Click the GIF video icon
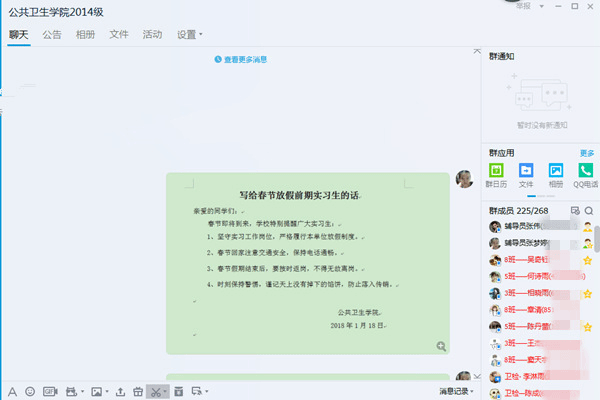The image size is (600, 400). click(49, 391)
